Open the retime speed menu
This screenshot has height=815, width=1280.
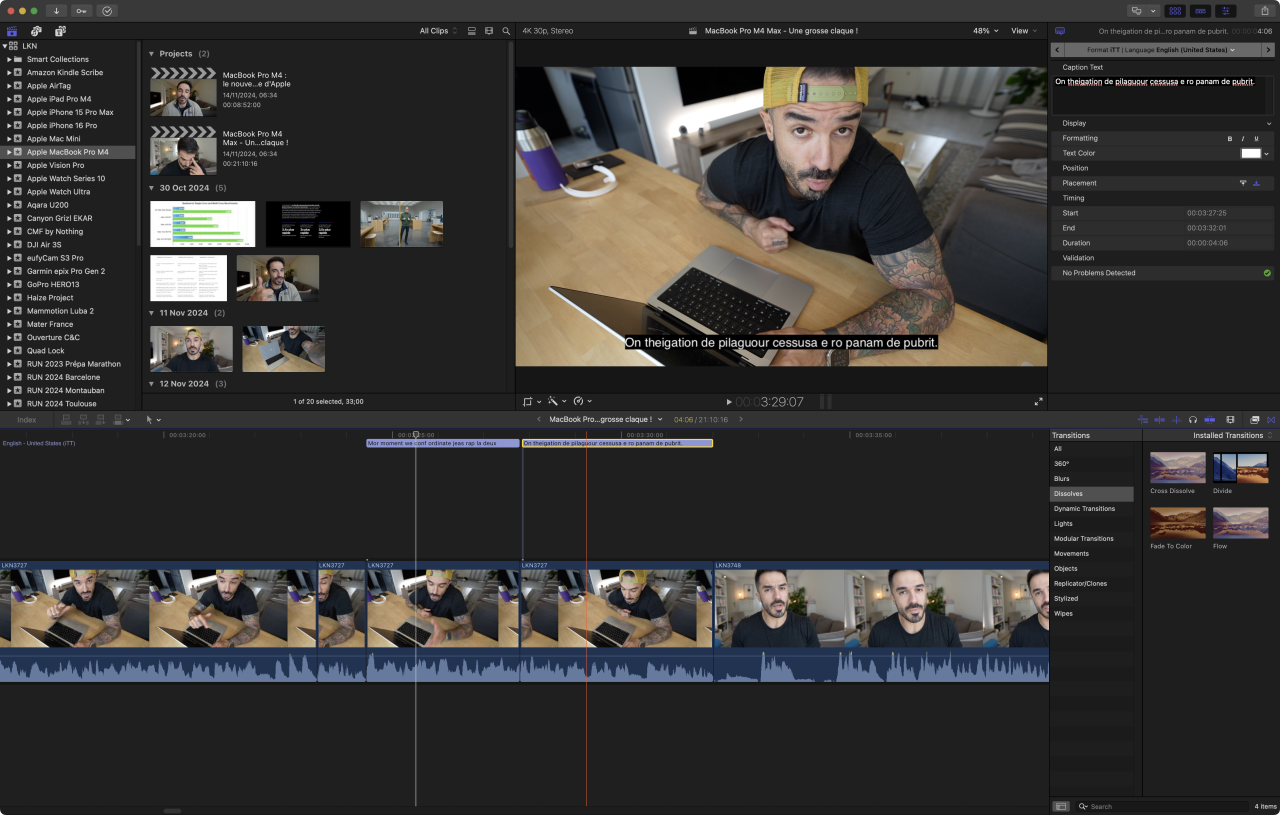(x=583, y=401)
